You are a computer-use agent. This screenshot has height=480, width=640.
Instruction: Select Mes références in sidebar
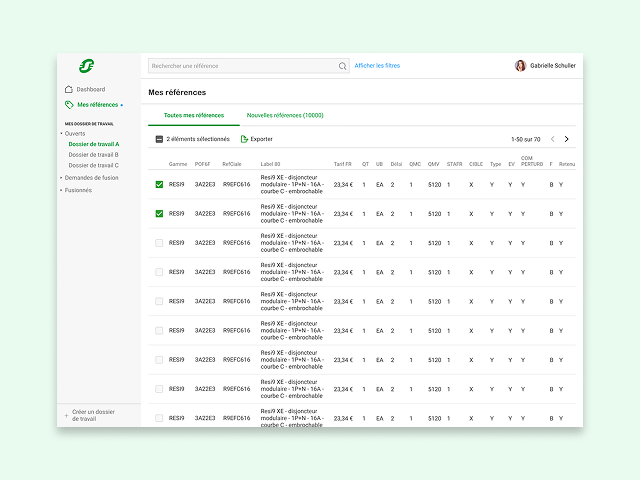98,105
